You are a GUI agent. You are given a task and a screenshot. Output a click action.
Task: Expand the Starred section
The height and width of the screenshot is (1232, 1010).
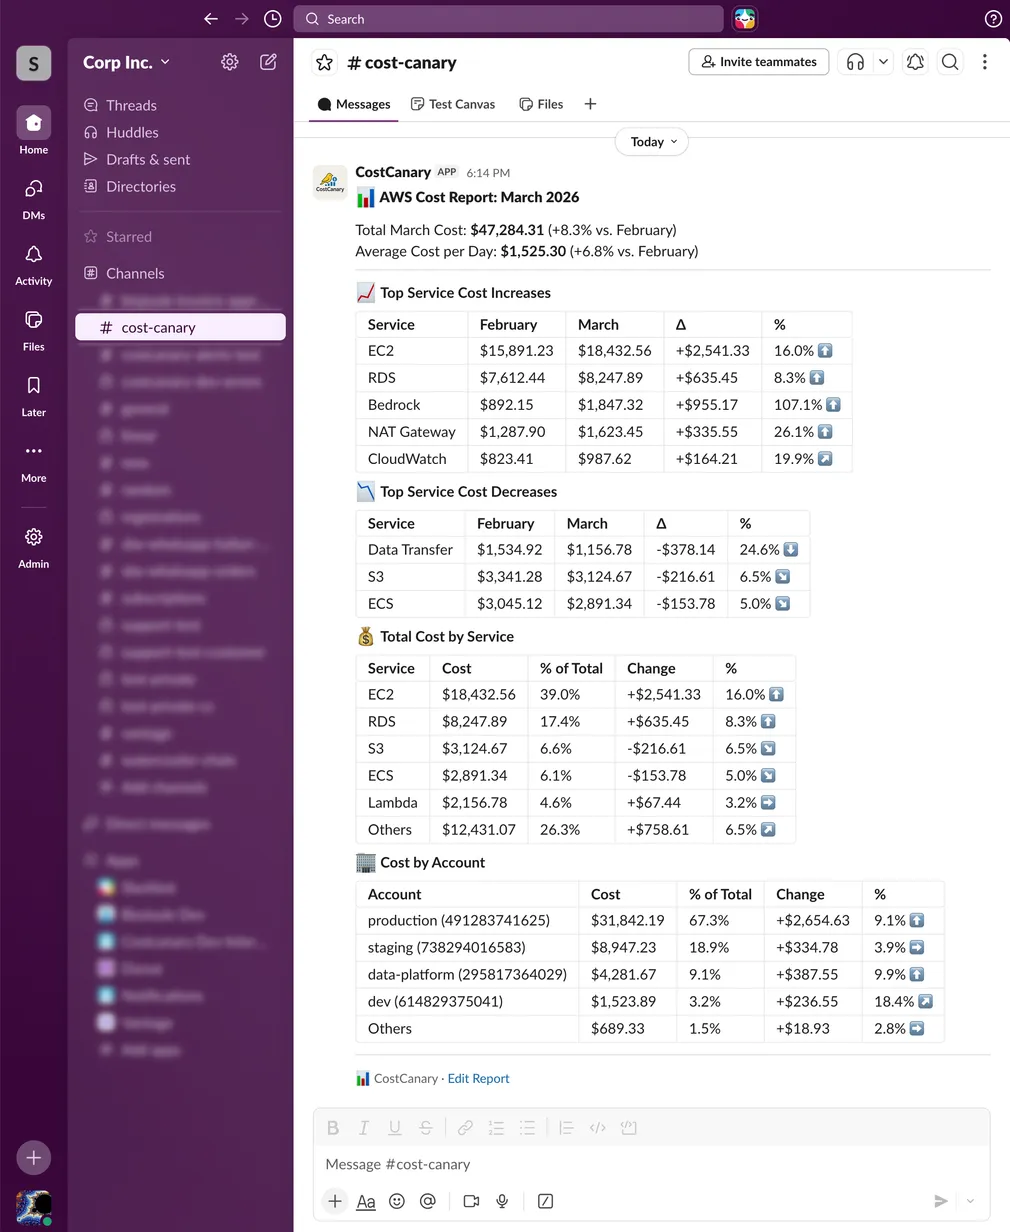pyautogui.click(x=129, y=237)
